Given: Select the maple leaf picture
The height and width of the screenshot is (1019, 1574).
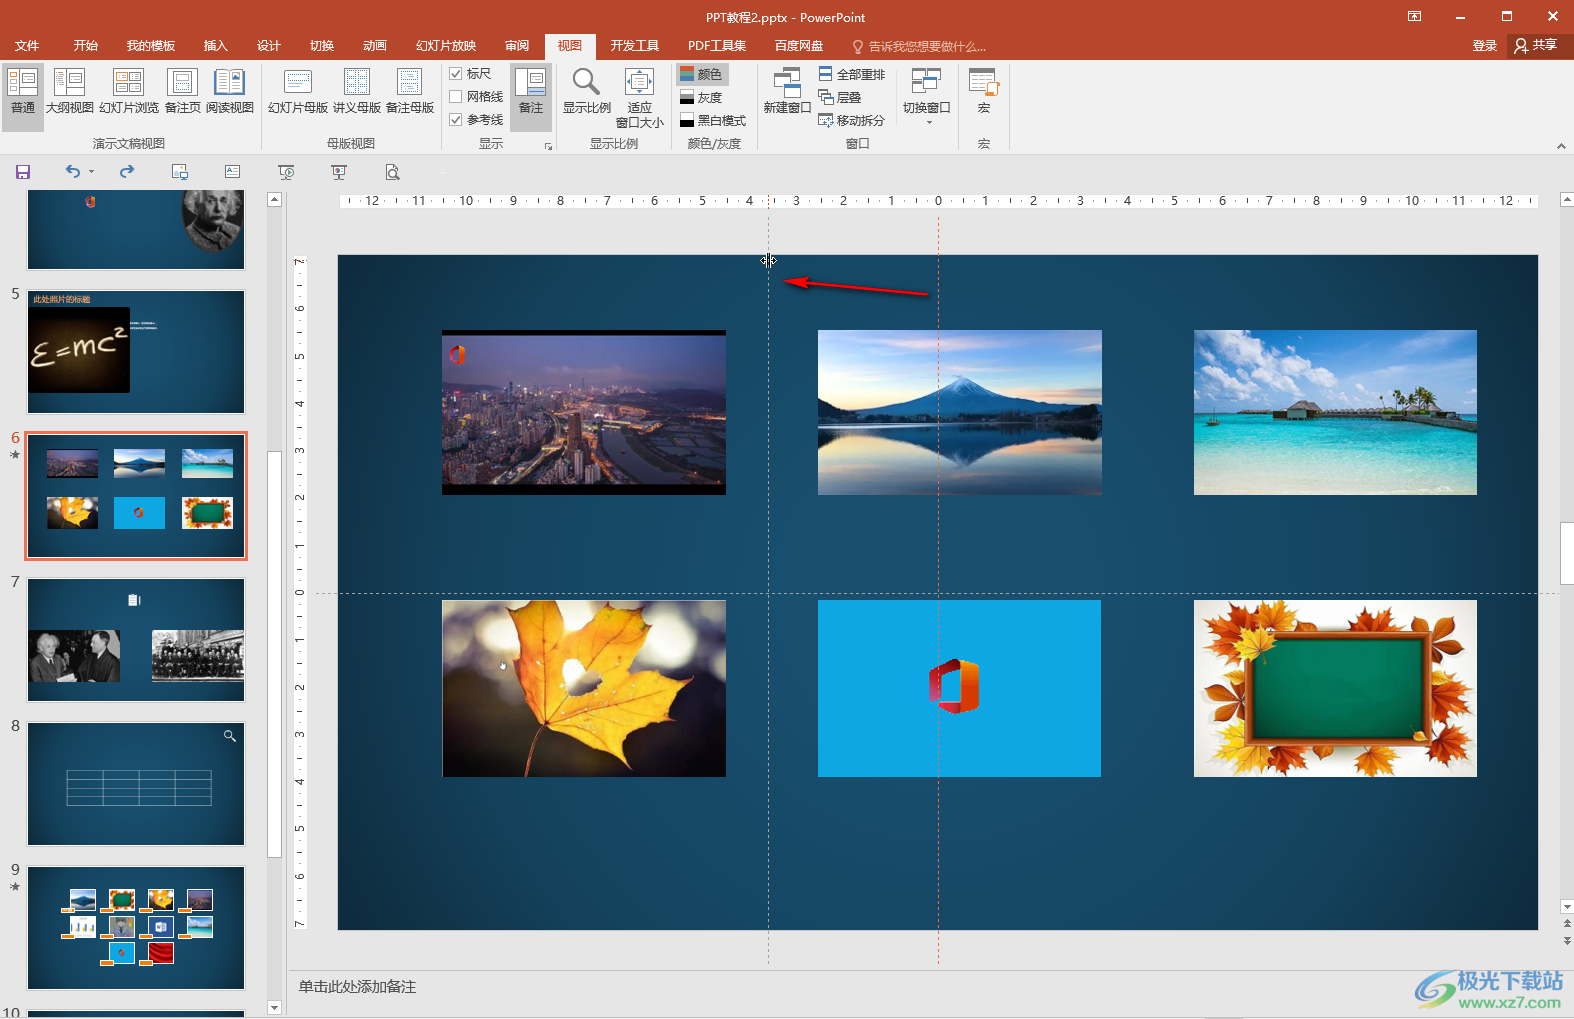Looking at the screenshot, I should (584, 688).
